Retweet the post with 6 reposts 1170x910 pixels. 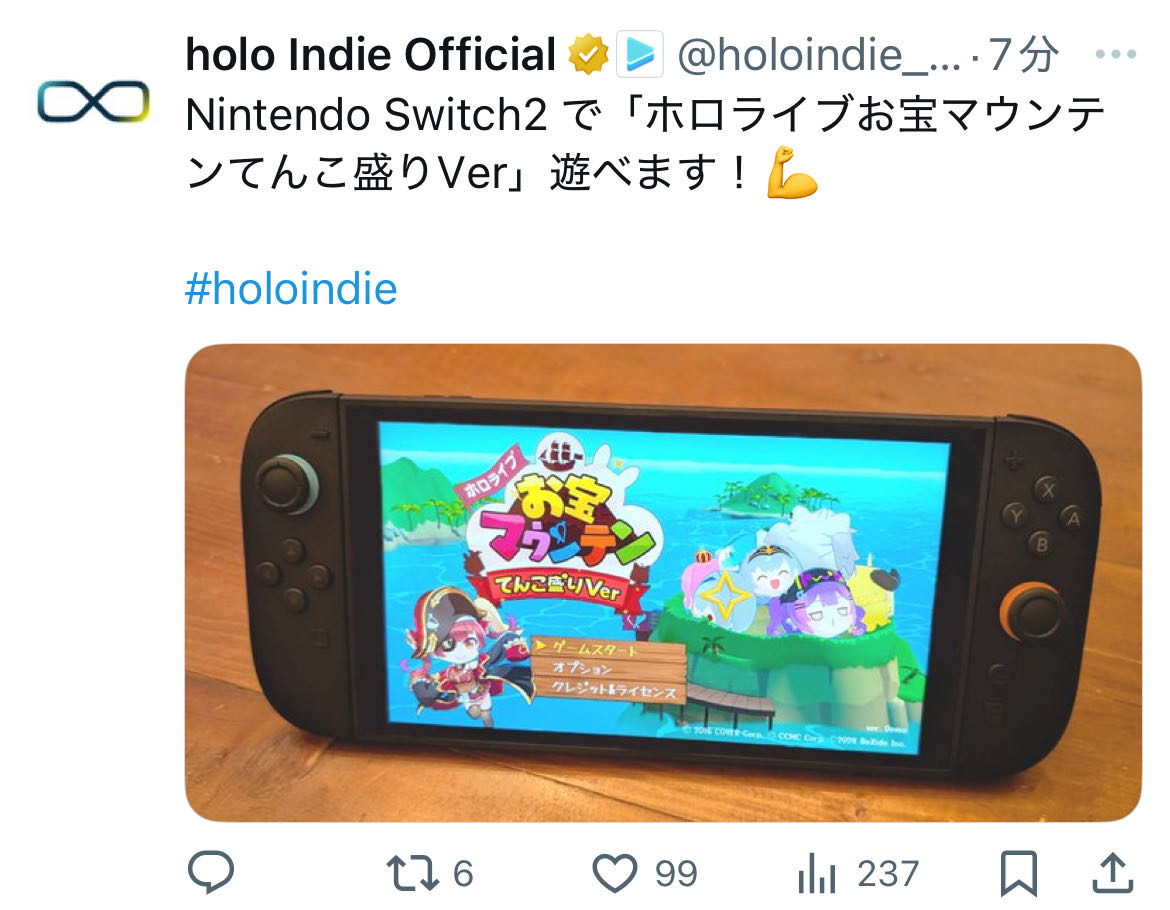tap(412, 873)
